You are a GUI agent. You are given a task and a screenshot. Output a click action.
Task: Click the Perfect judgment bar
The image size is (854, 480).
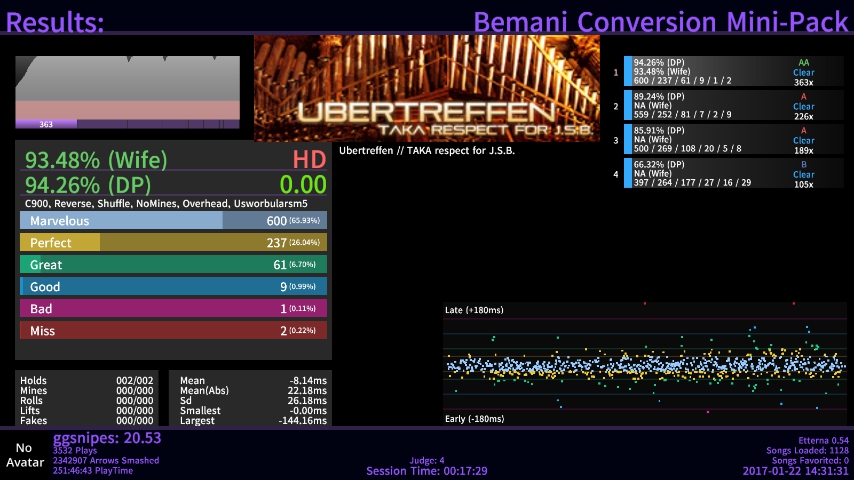click(173, 243)
